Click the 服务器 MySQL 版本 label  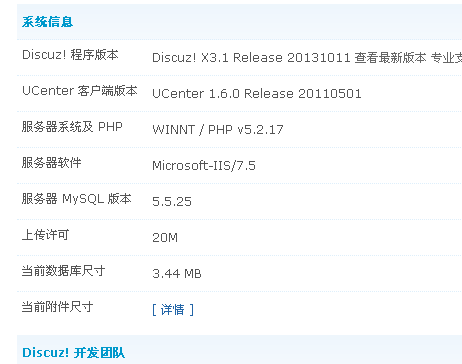click(77, 199)
